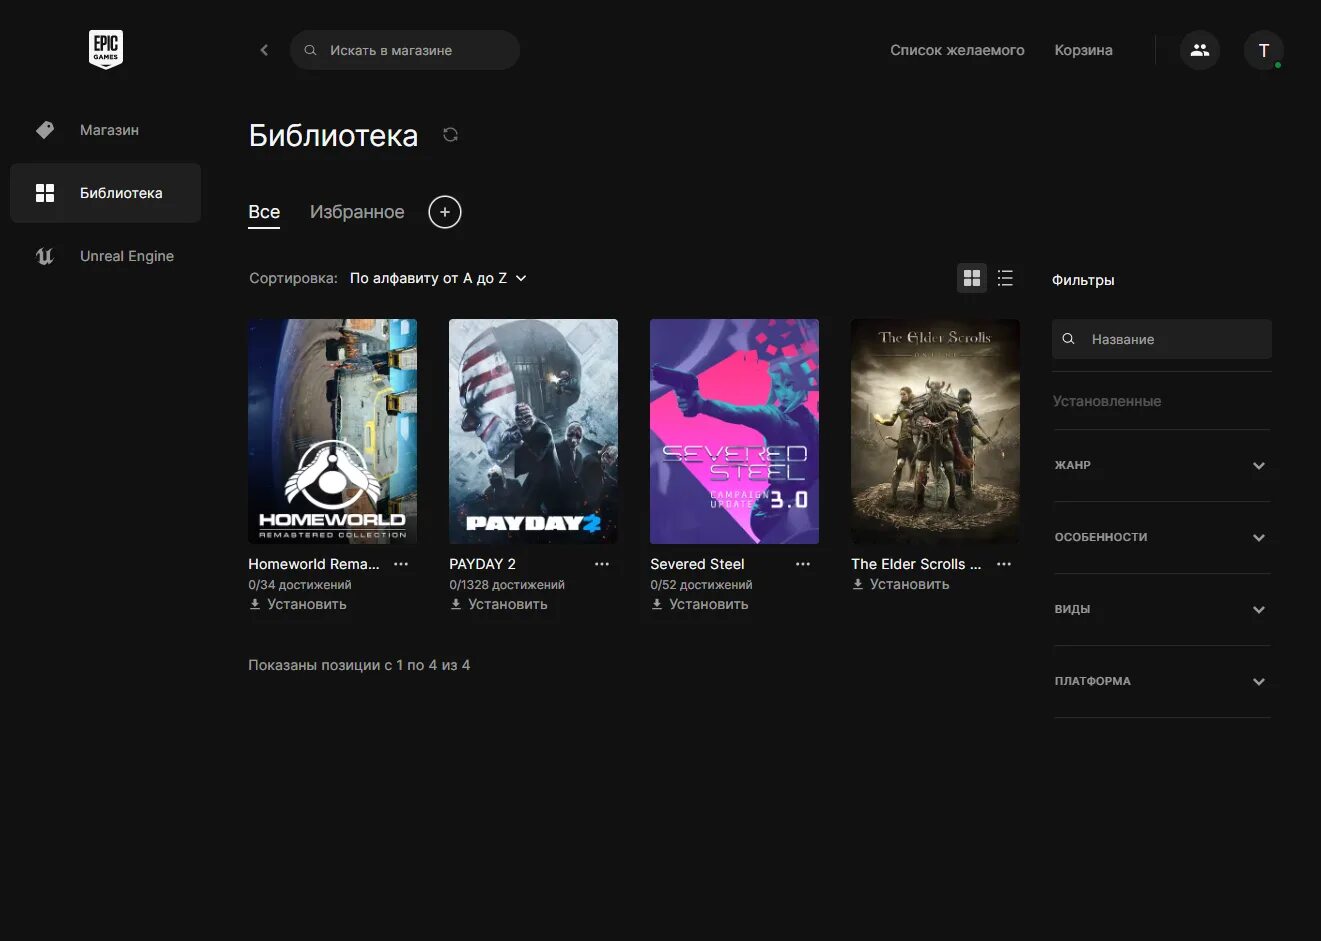Image resolution: width=1321 pixels, height=941 pixels.
Task: Click the title text Severed Steel
Action: (x=697, y=564)
